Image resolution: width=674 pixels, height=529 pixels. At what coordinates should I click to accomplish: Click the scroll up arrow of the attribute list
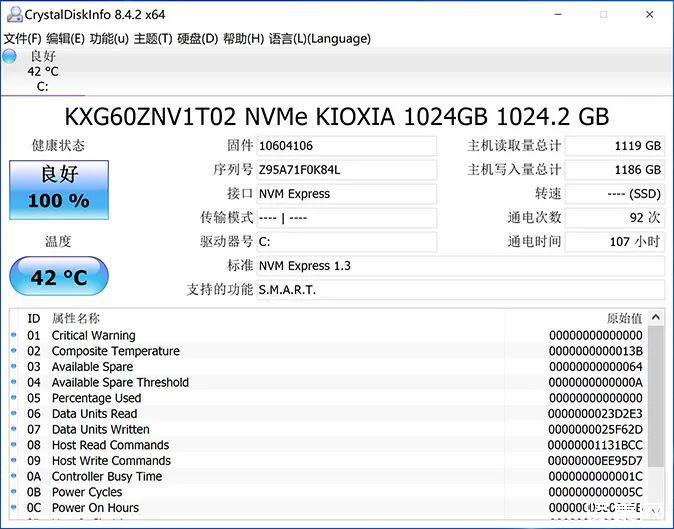pos(656,318)
